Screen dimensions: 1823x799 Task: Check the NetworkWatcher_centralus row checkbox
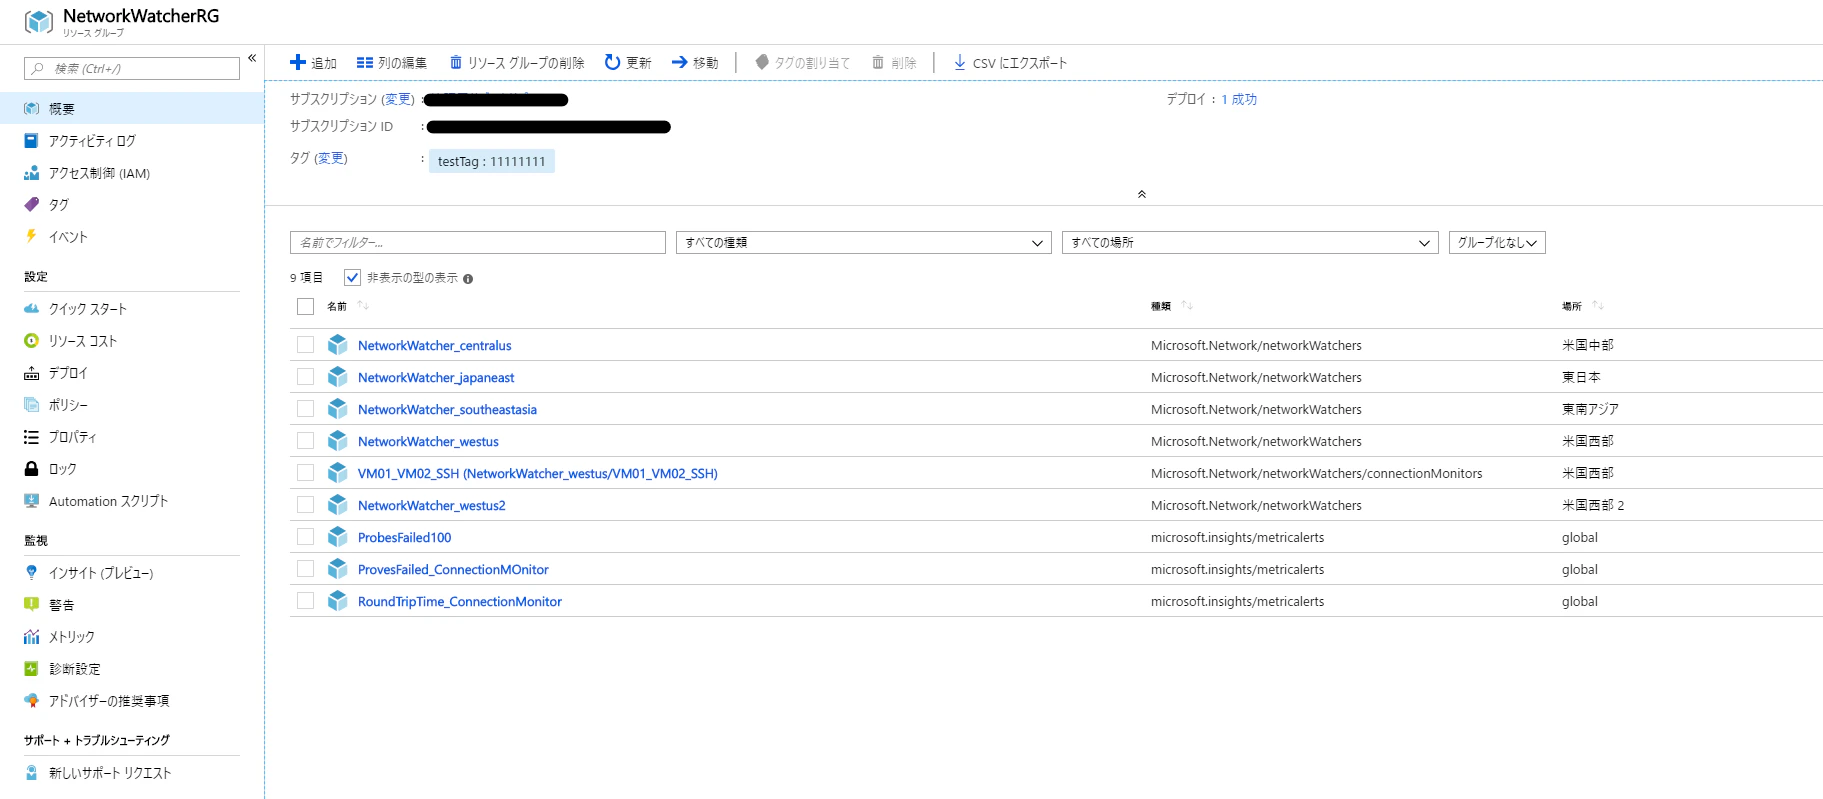pos(306,345)
